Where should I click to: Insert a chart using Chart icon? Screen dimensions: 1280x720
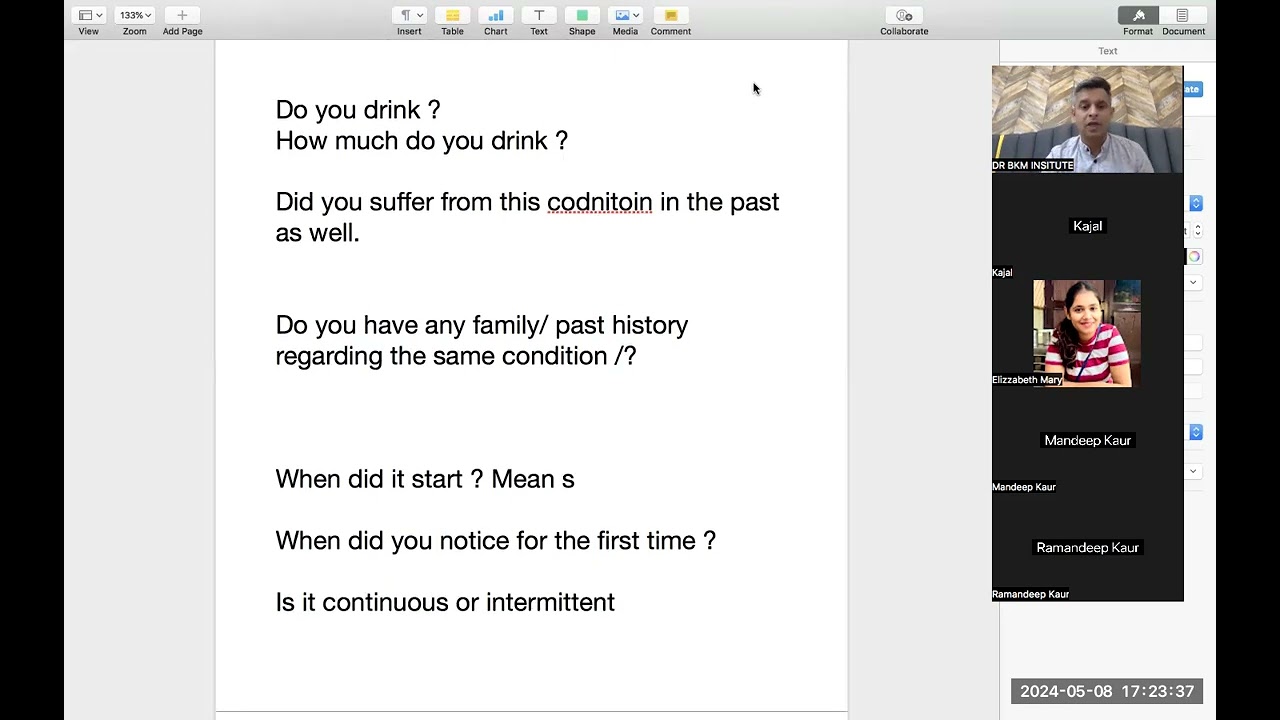pos(496,15)
